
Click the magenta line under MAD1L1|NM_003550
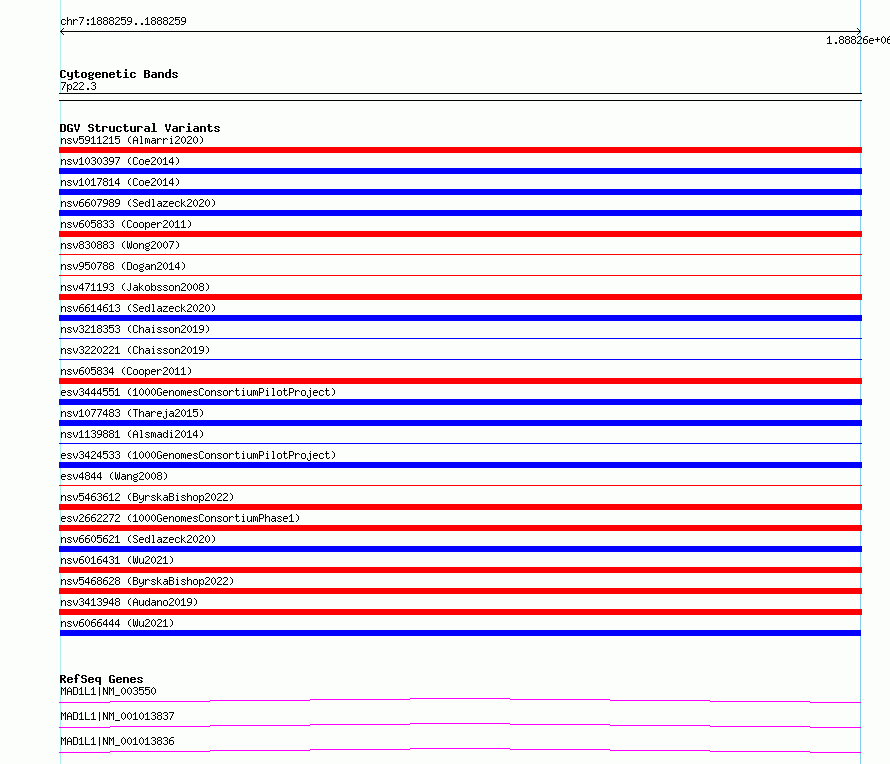[460, 700]
